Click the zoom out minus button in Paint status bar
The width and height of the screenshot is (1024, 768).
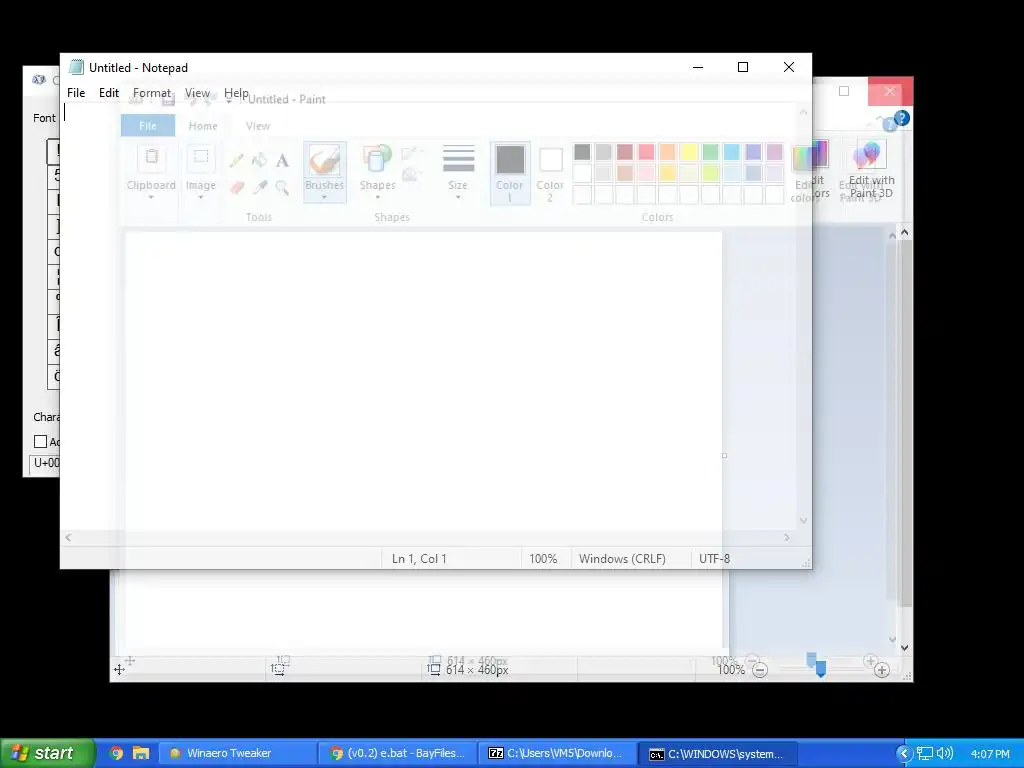[x=760, y=670]
